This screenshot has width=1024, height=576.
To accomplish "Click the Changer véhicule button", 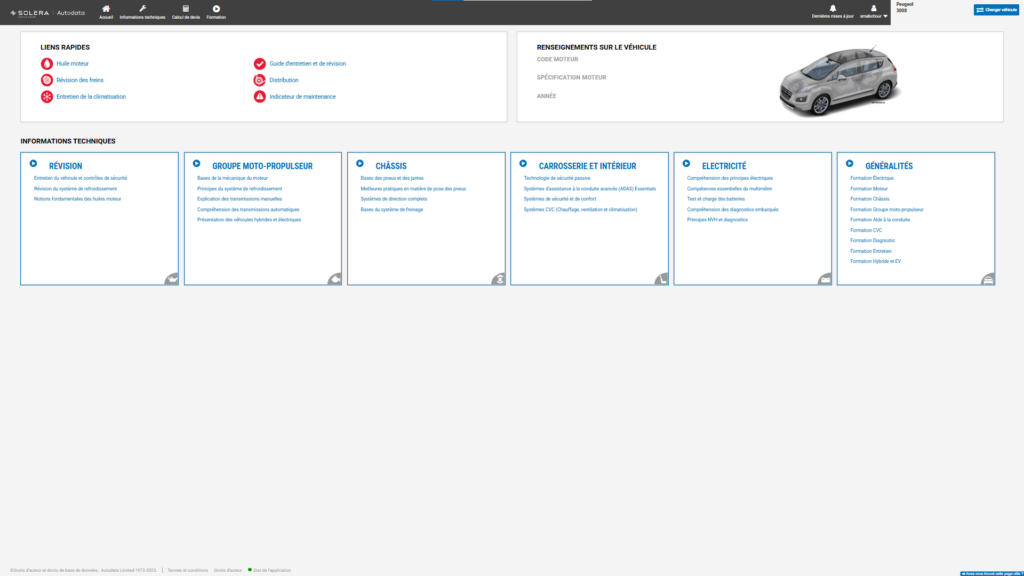I will 996,10.
